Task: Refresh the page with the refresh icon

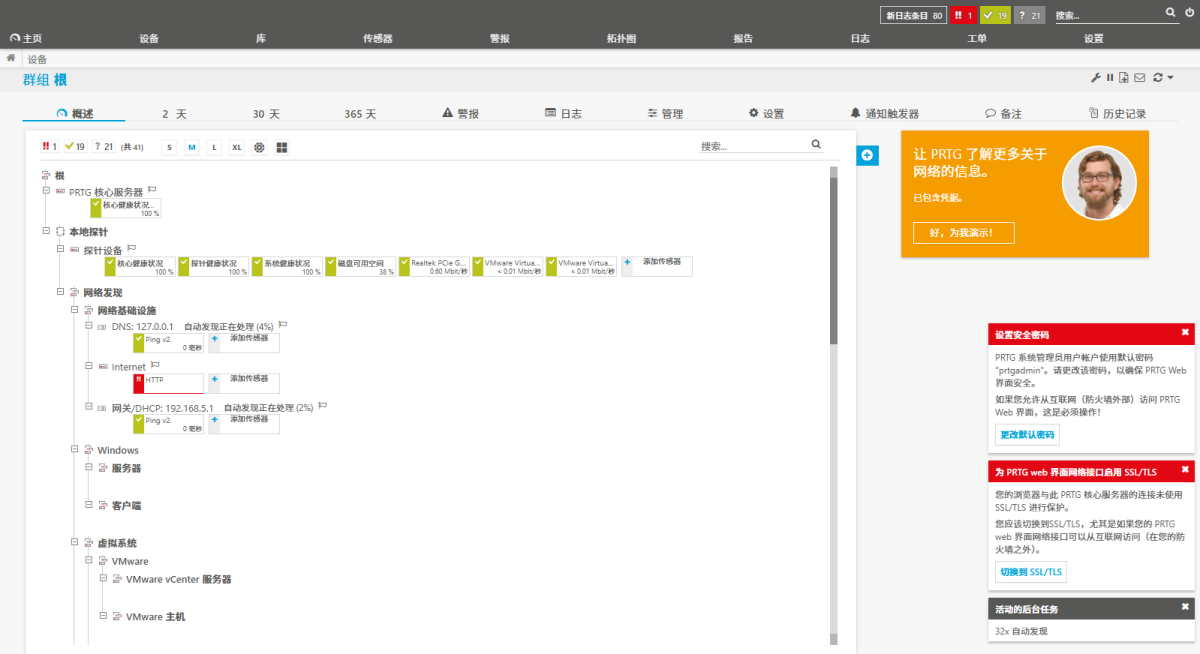Action: (1157, 77)
